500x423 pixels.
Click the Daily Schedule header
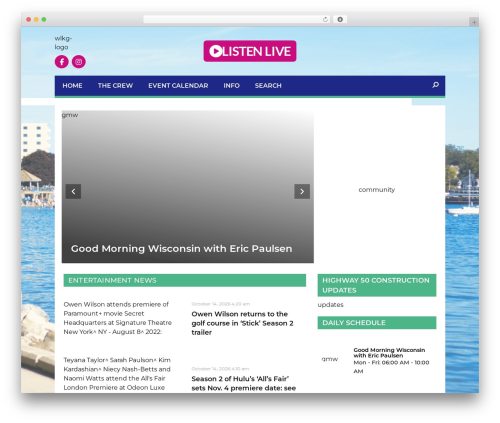[x=377, y=323]
